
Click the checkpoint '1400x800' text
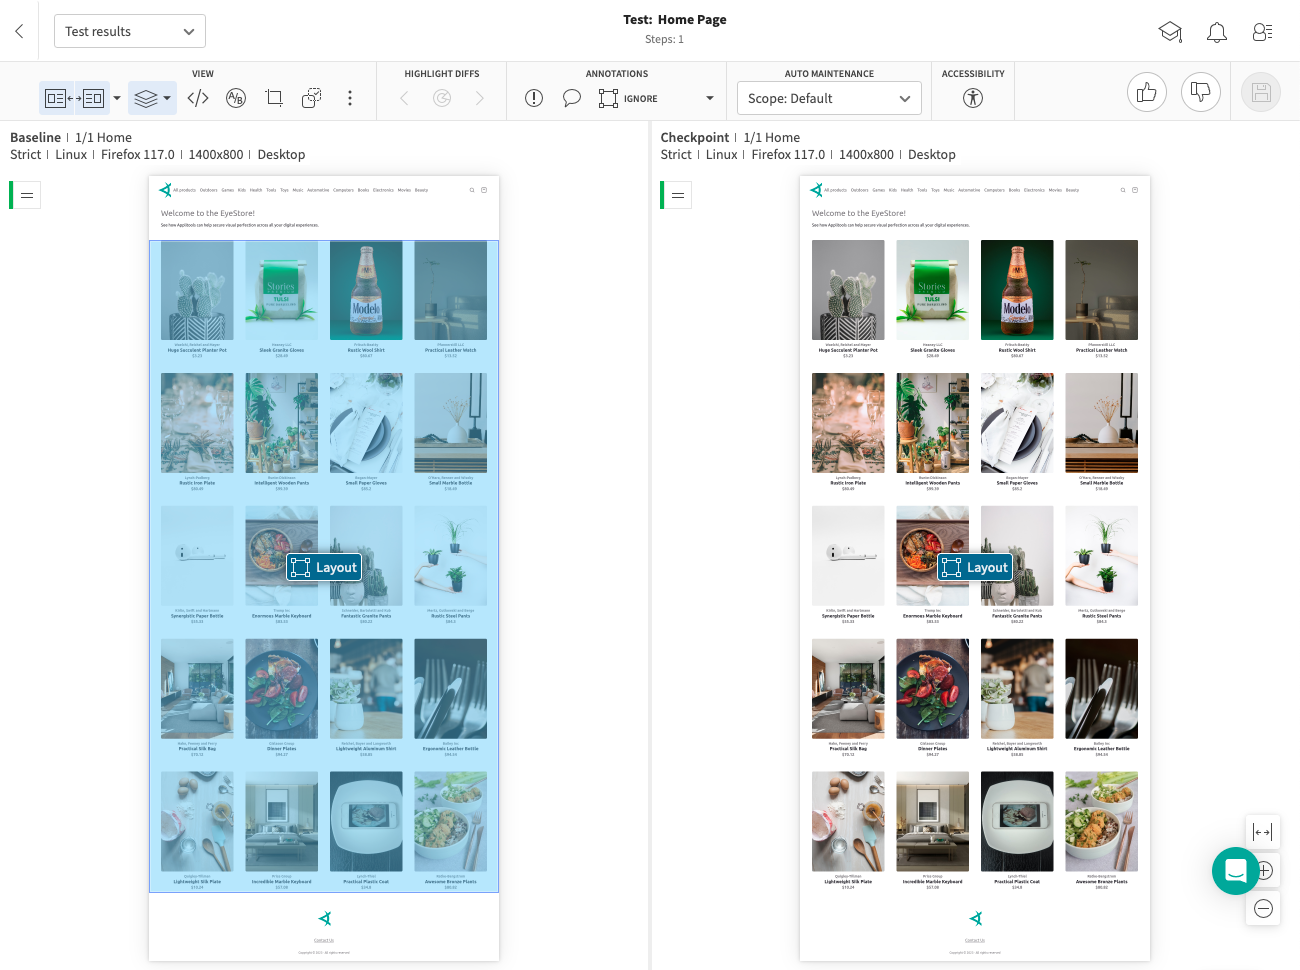click(866, 154)
